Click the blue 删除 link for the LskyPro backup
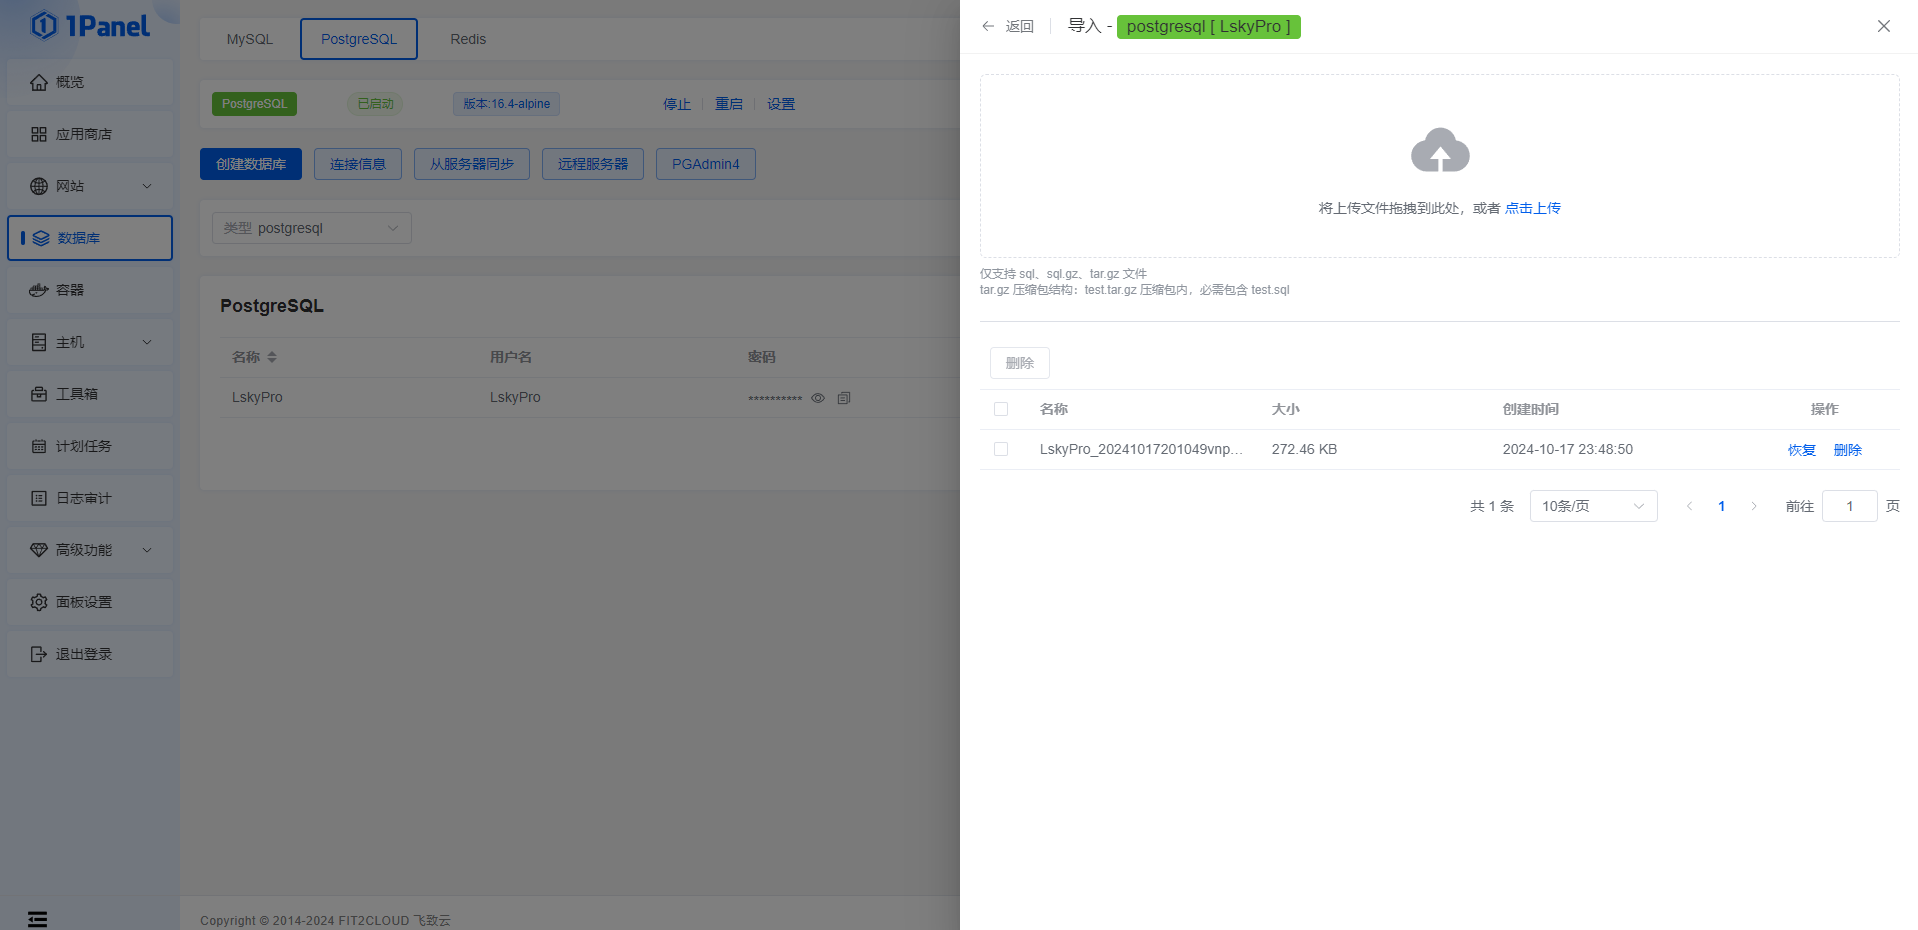 click(x=1848, y=450)
